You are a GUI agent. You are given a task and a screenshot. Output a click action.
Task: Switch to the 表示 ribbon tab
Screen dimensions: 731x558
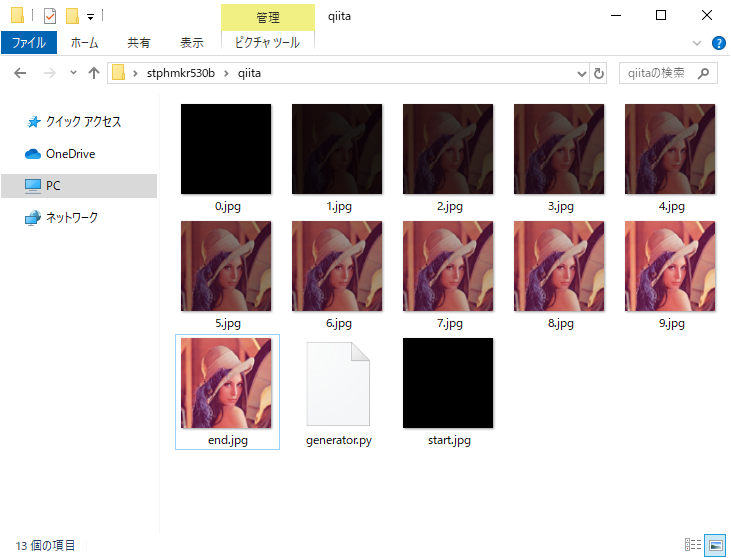click(192, 43)
